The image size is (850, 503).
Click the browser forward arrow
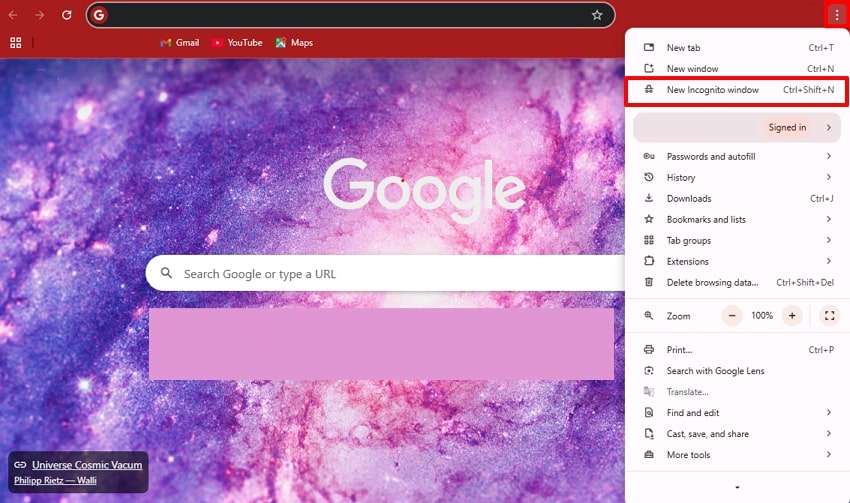(40, 15)
